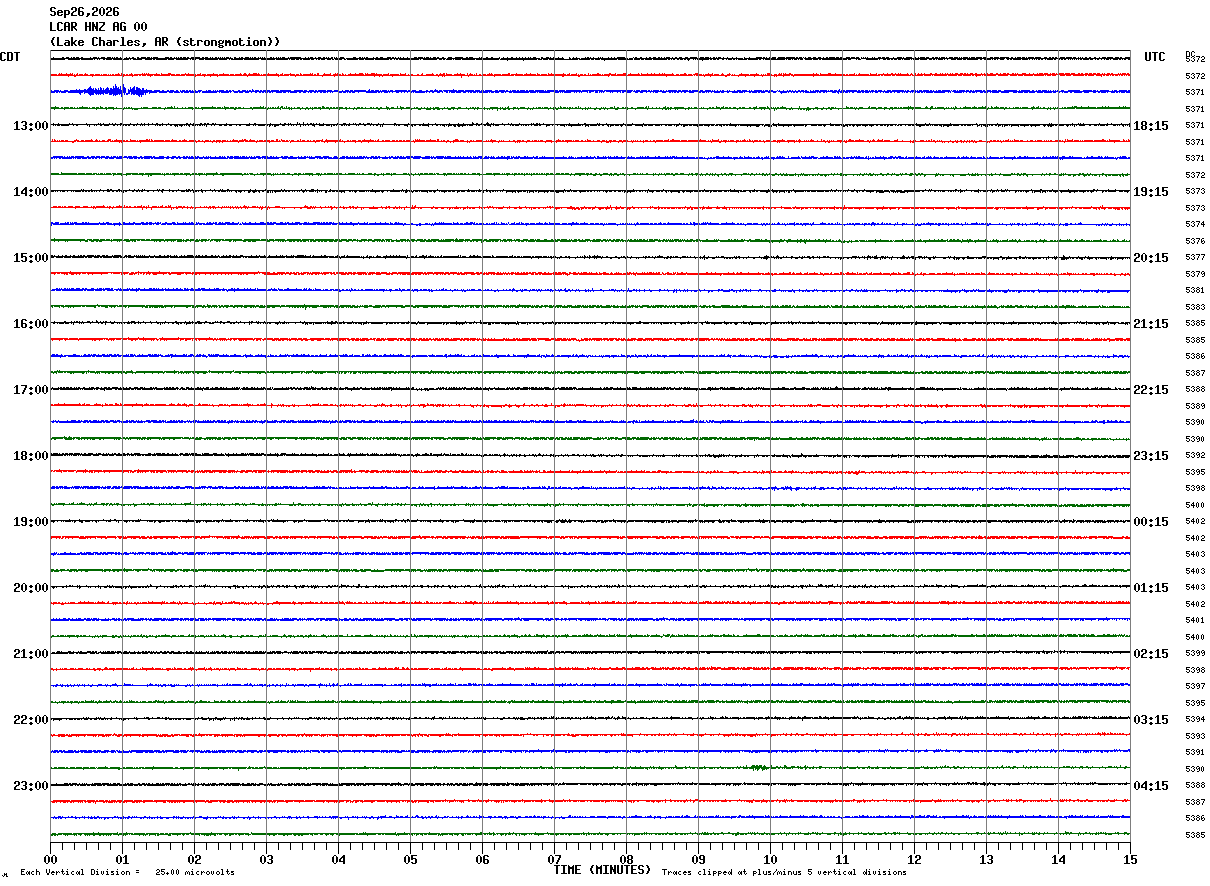Click the TIME (MINUTES) axis title
The height and width of the screenshot is (886, 1210).
(602, 870)
